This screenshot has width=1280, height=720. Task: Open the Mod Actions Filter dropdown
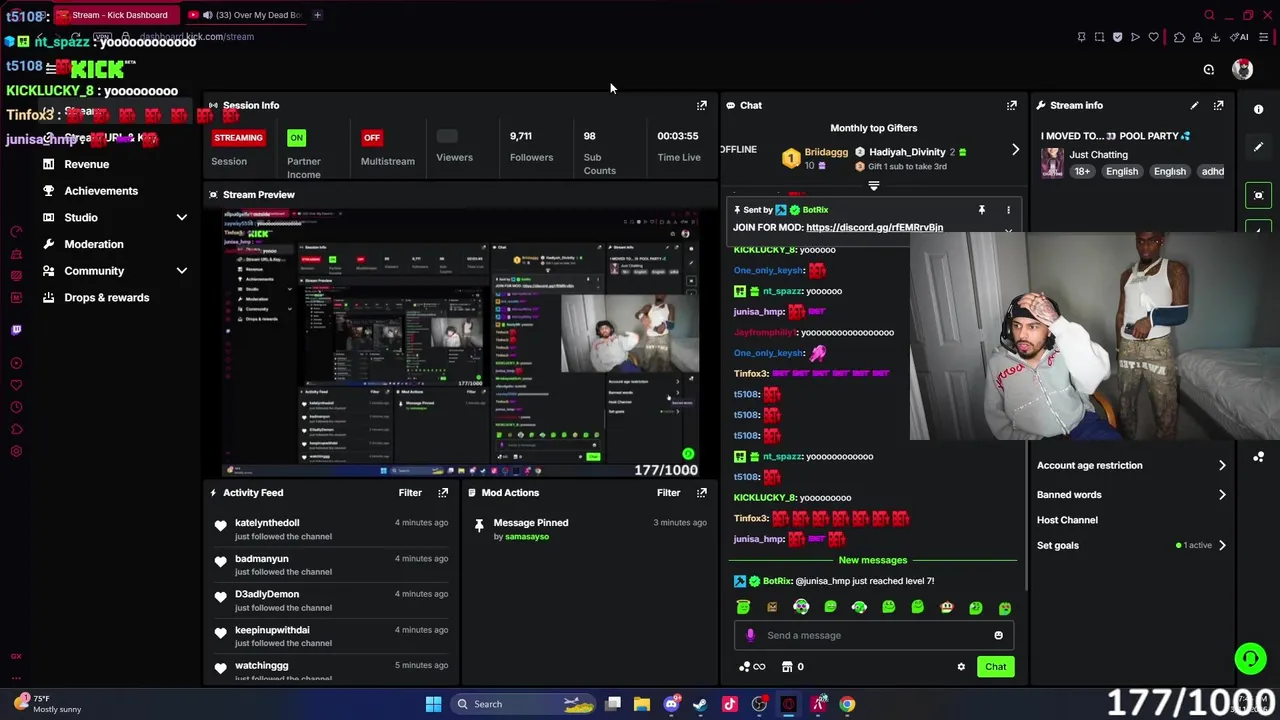(668, 493)
